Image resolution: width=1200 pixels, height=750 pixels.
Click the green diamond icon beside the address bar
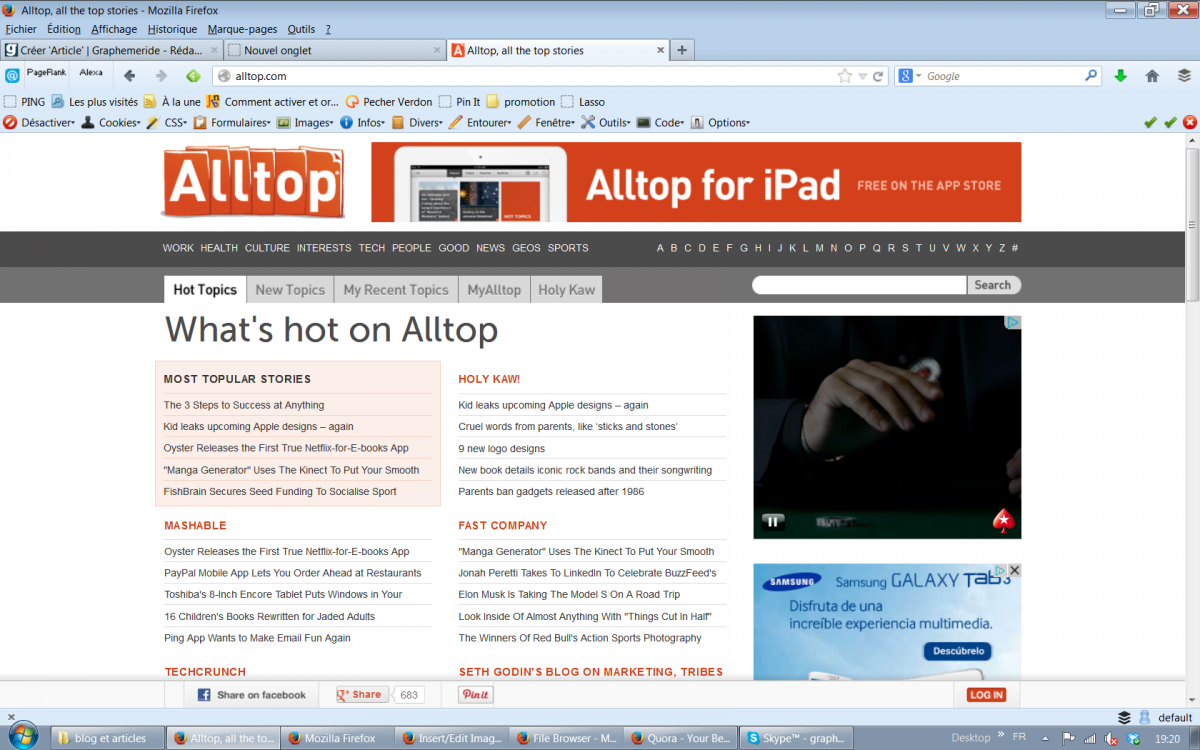coord(194,76)
